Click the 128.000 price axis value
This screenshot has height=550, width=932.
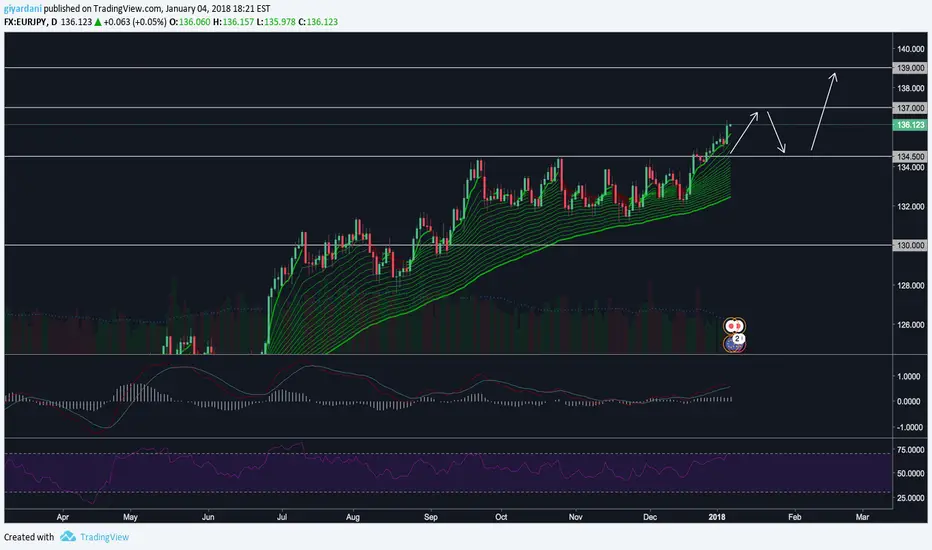911,285
